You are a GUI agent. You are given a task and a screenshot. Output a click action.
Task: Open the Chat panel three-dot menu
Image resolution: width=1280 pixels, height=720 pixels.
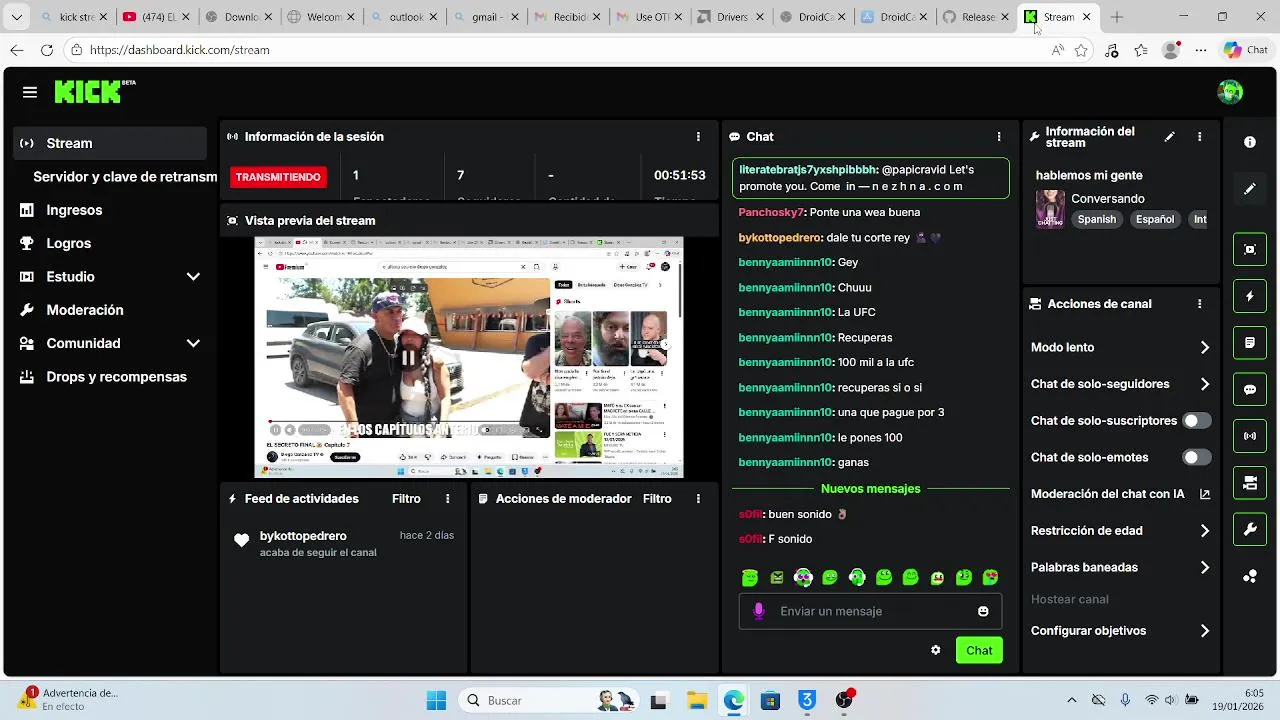998,137
